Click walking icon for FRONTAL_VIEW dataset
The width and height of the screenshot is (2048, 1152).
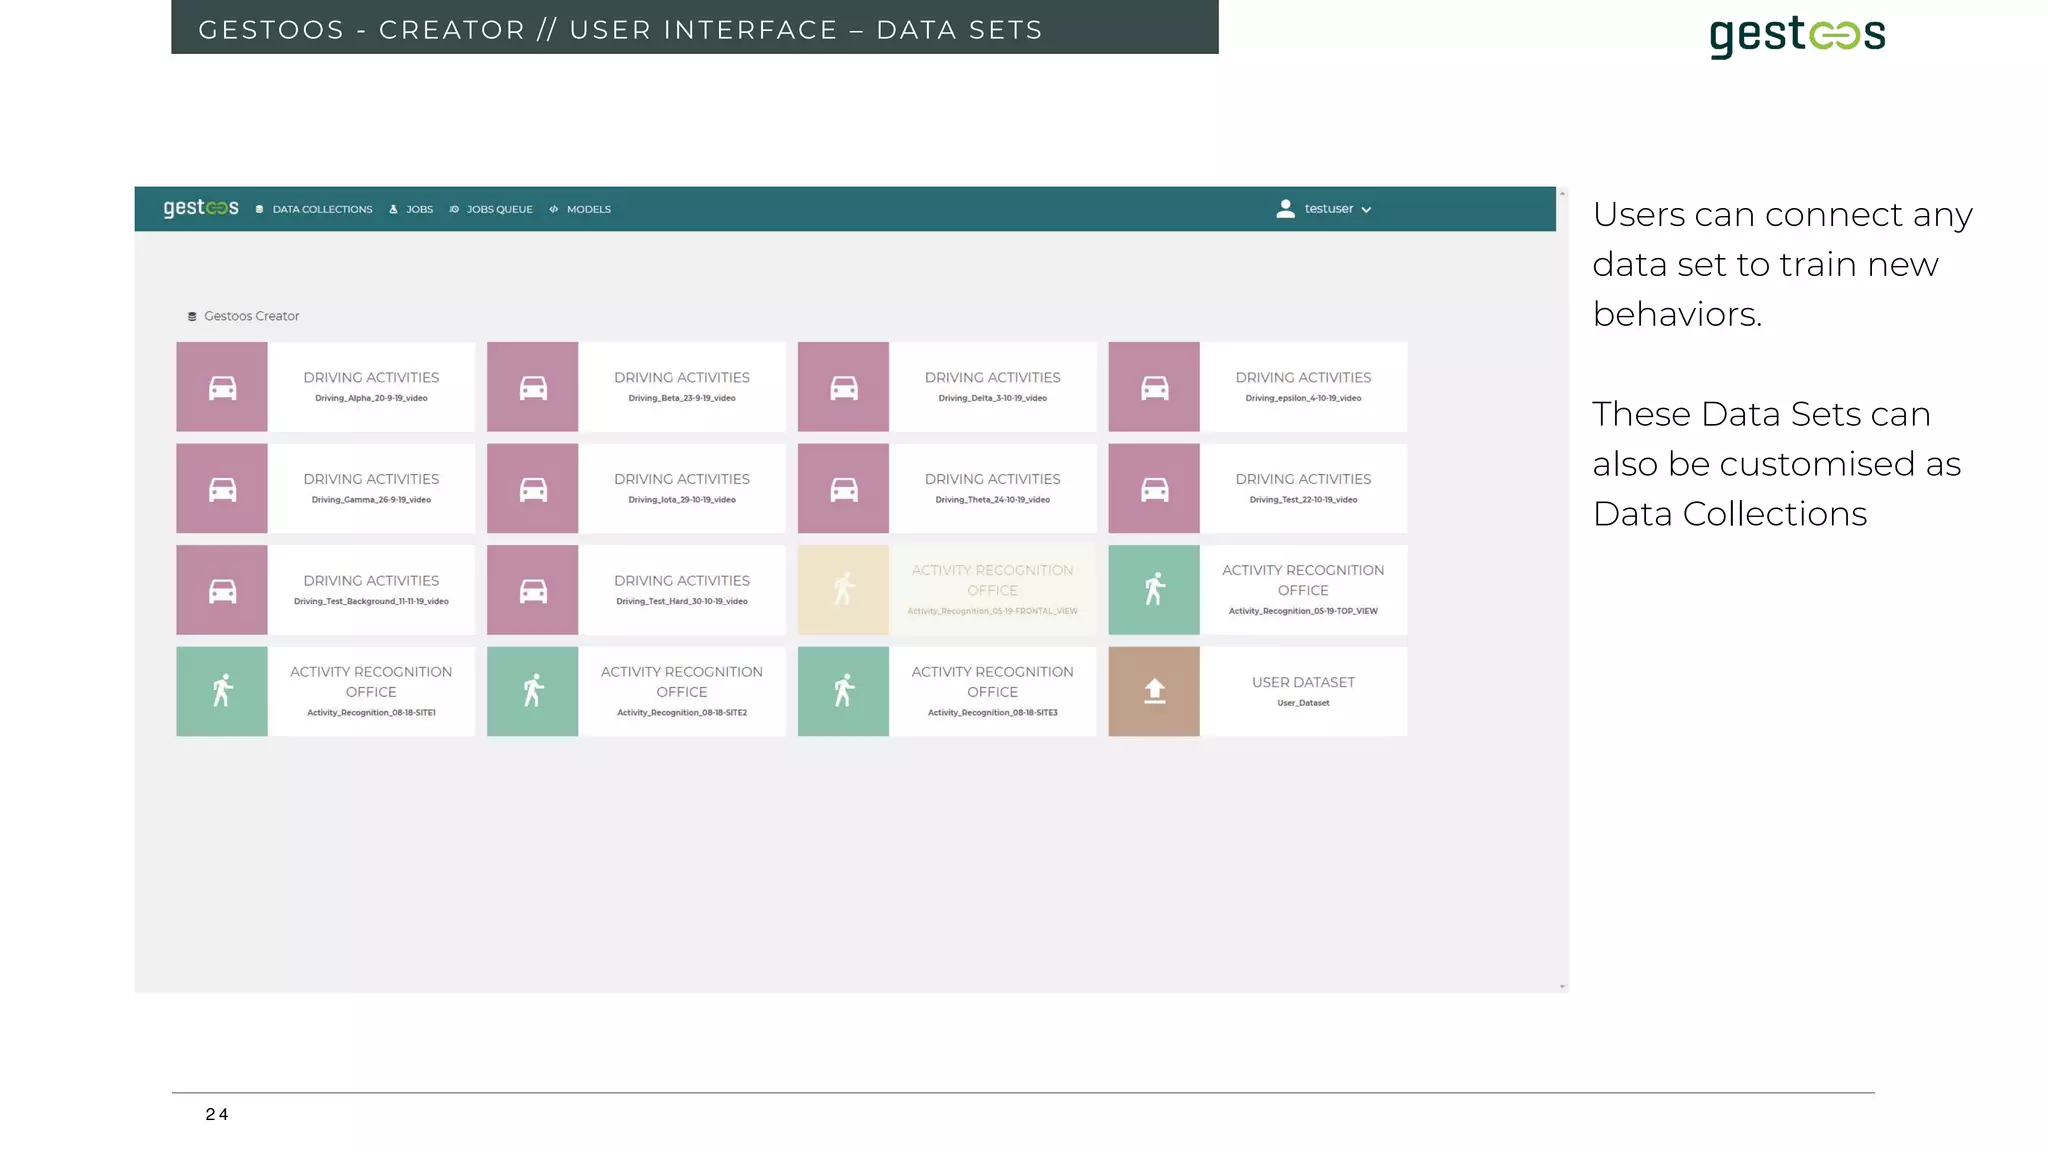point(843,590)
